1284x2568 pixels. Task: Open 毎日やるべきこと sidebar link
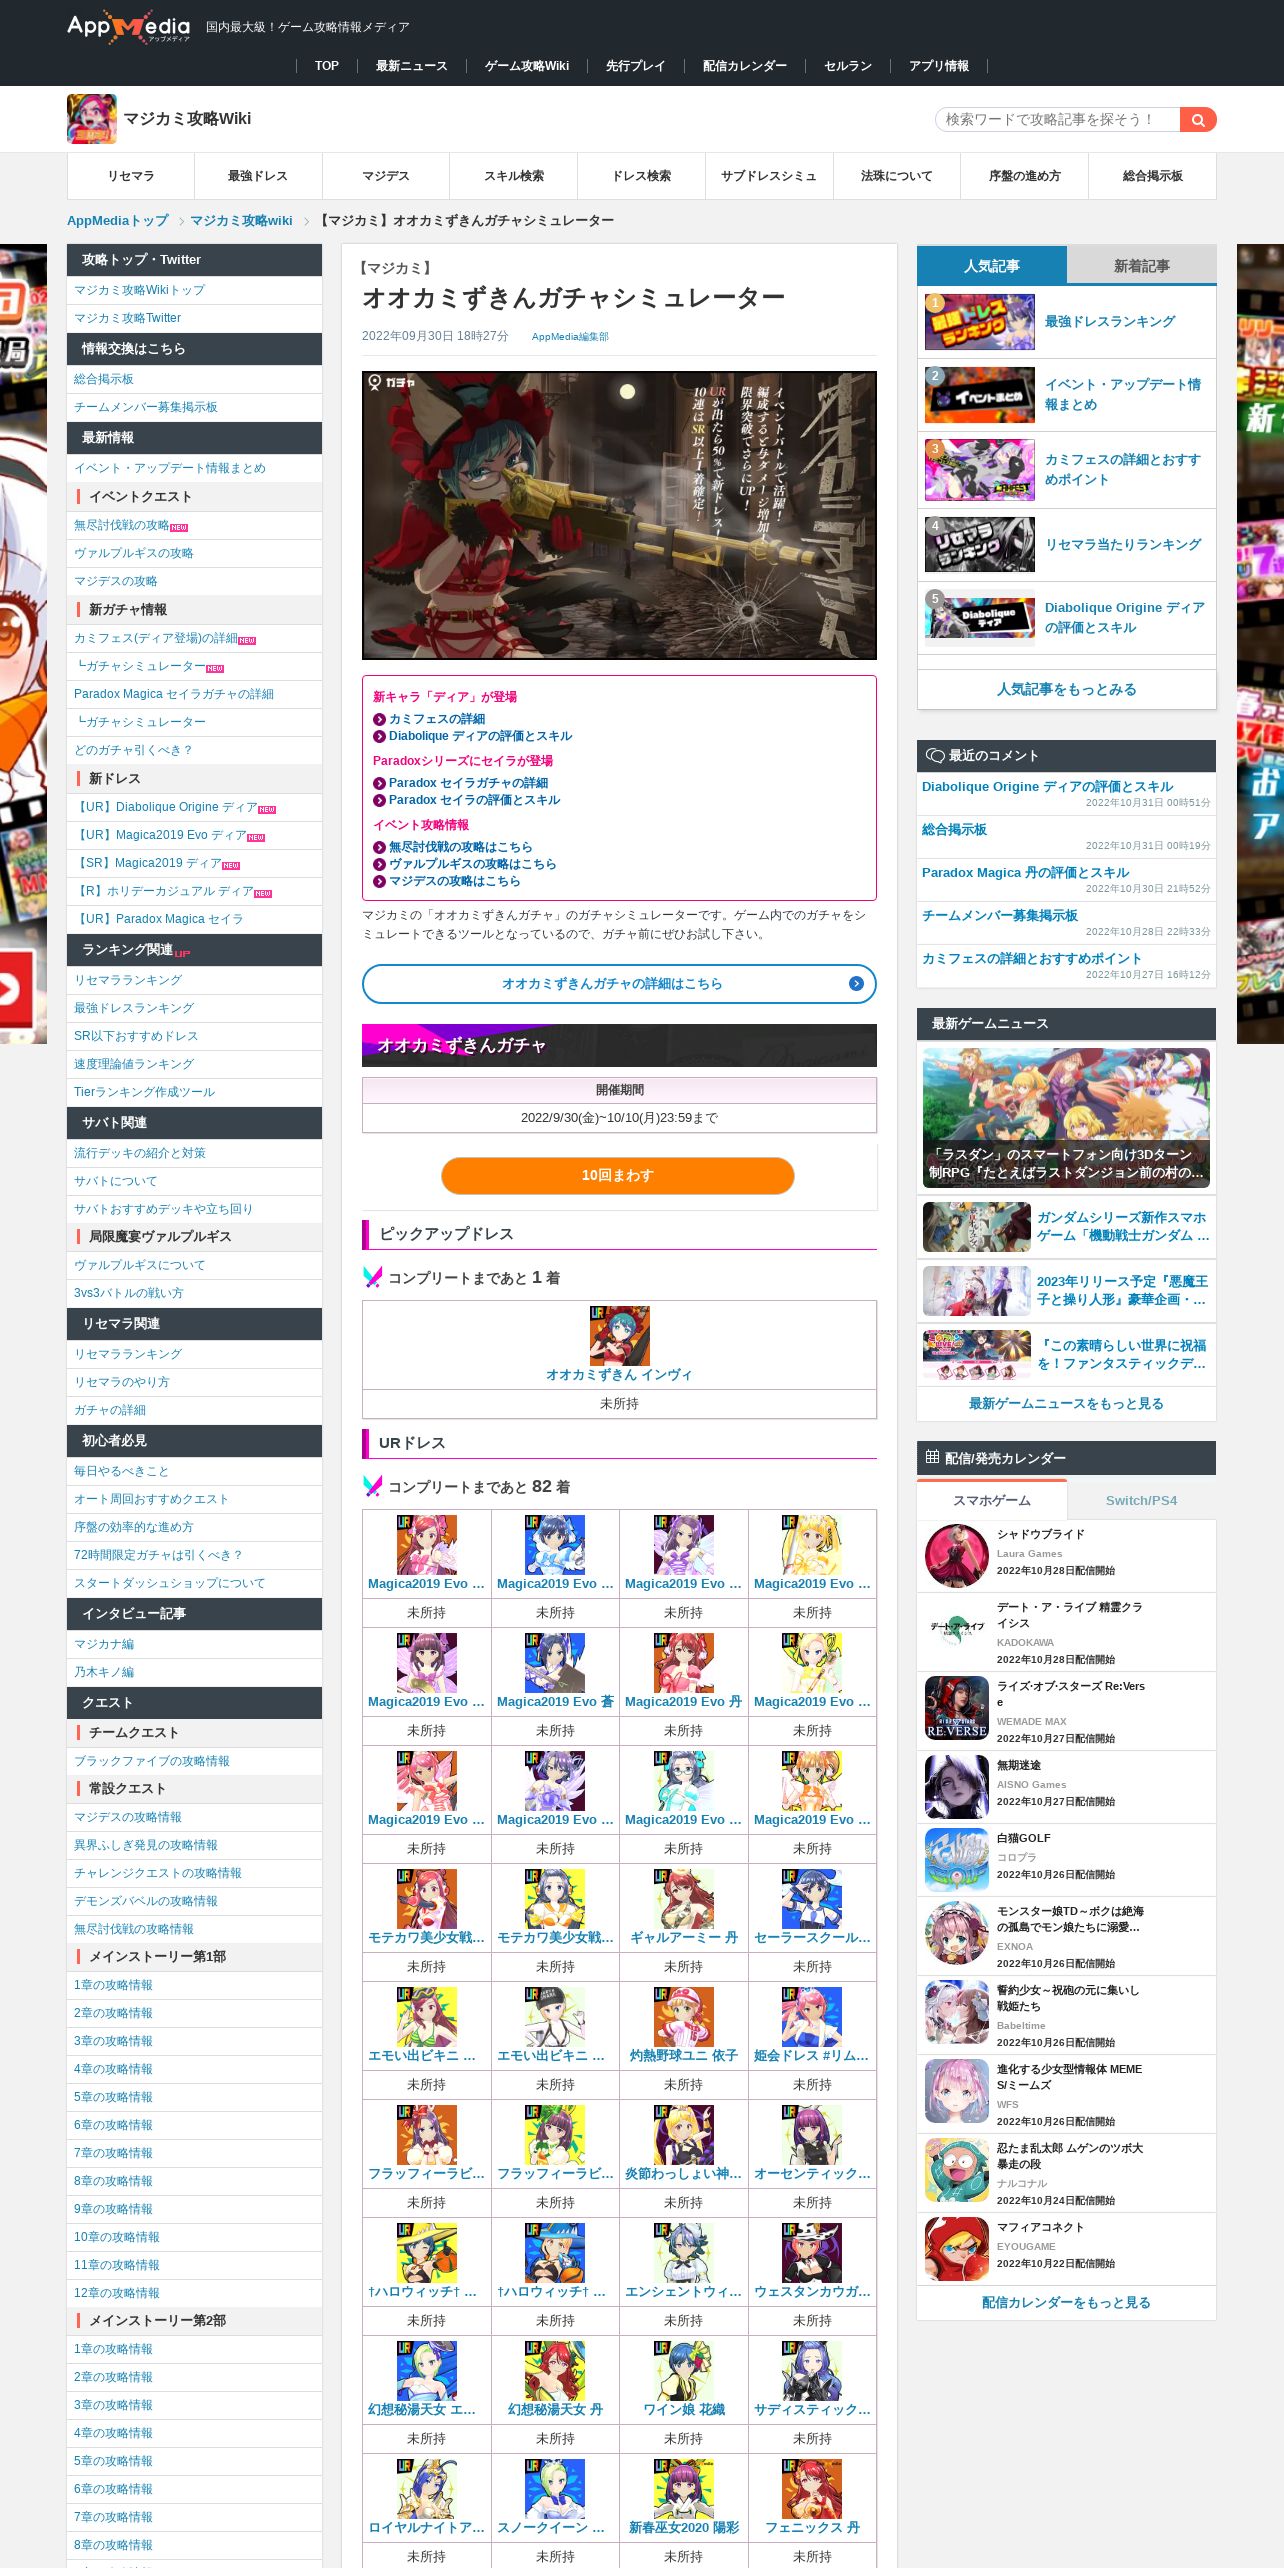click(121, 1471)
